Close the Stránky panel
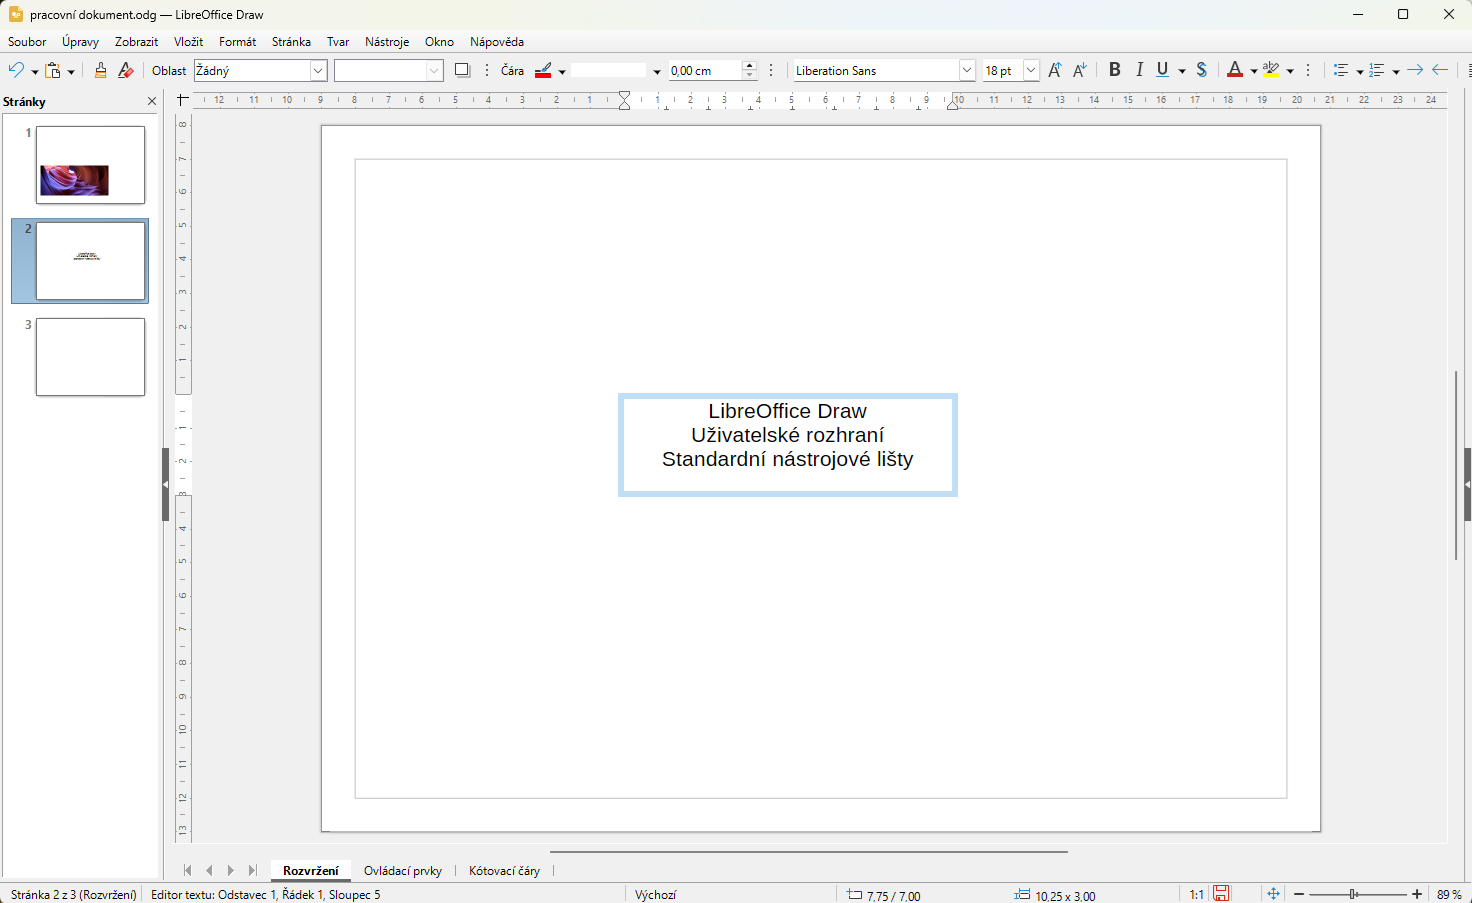This screenshot has height=903, width=1472. [x=152, y=101]
